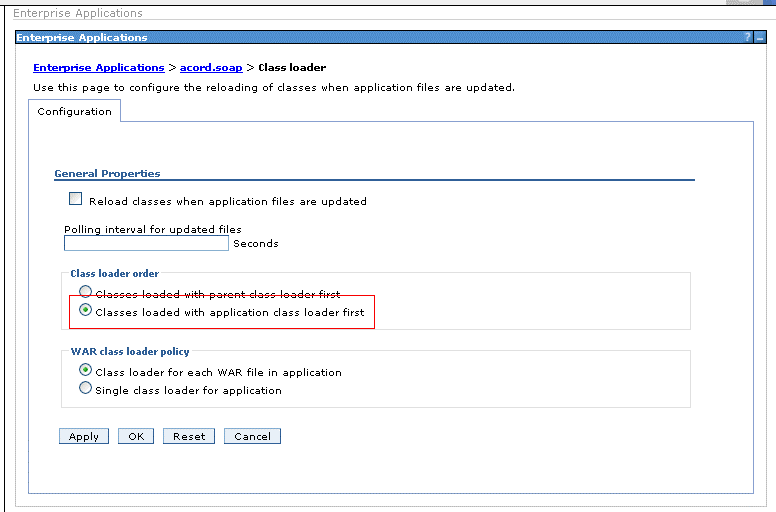
Task: Click the General Properties section heading
Action: 107,174
